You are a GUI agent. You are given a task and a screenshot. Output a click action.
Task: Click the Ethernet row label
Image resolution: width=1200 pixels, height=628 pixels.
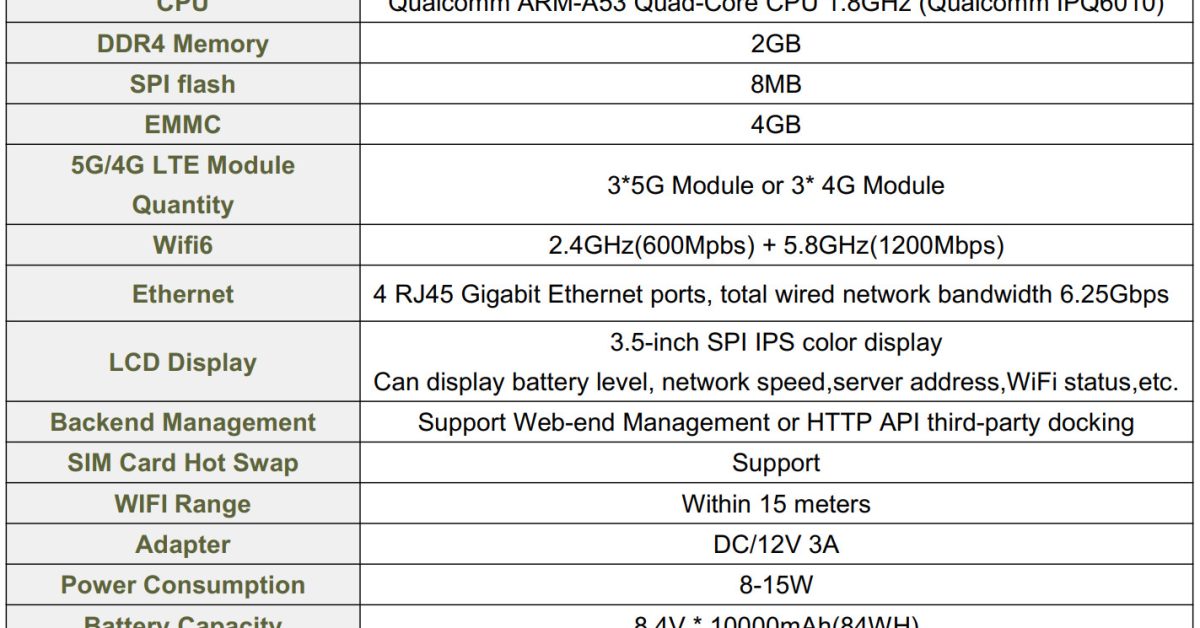tap(182, 294)
